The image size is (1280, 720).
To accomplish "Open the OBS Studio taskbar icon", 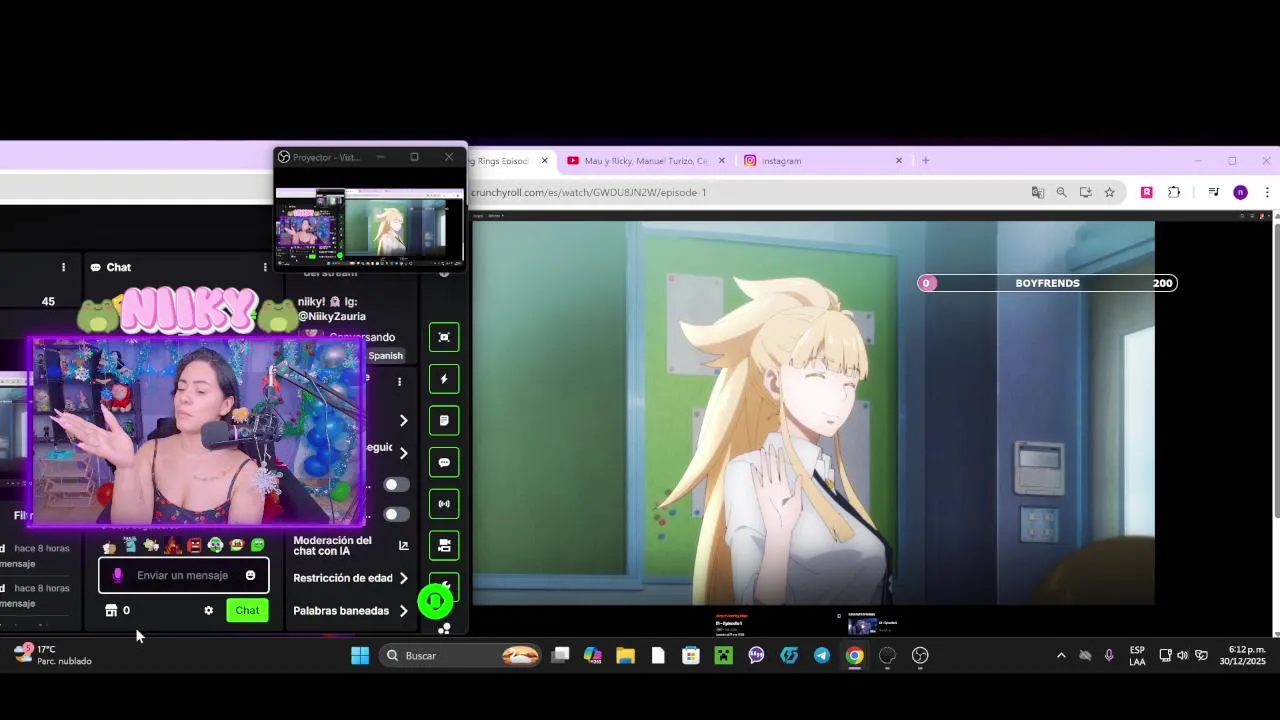I will pos(920,656).
